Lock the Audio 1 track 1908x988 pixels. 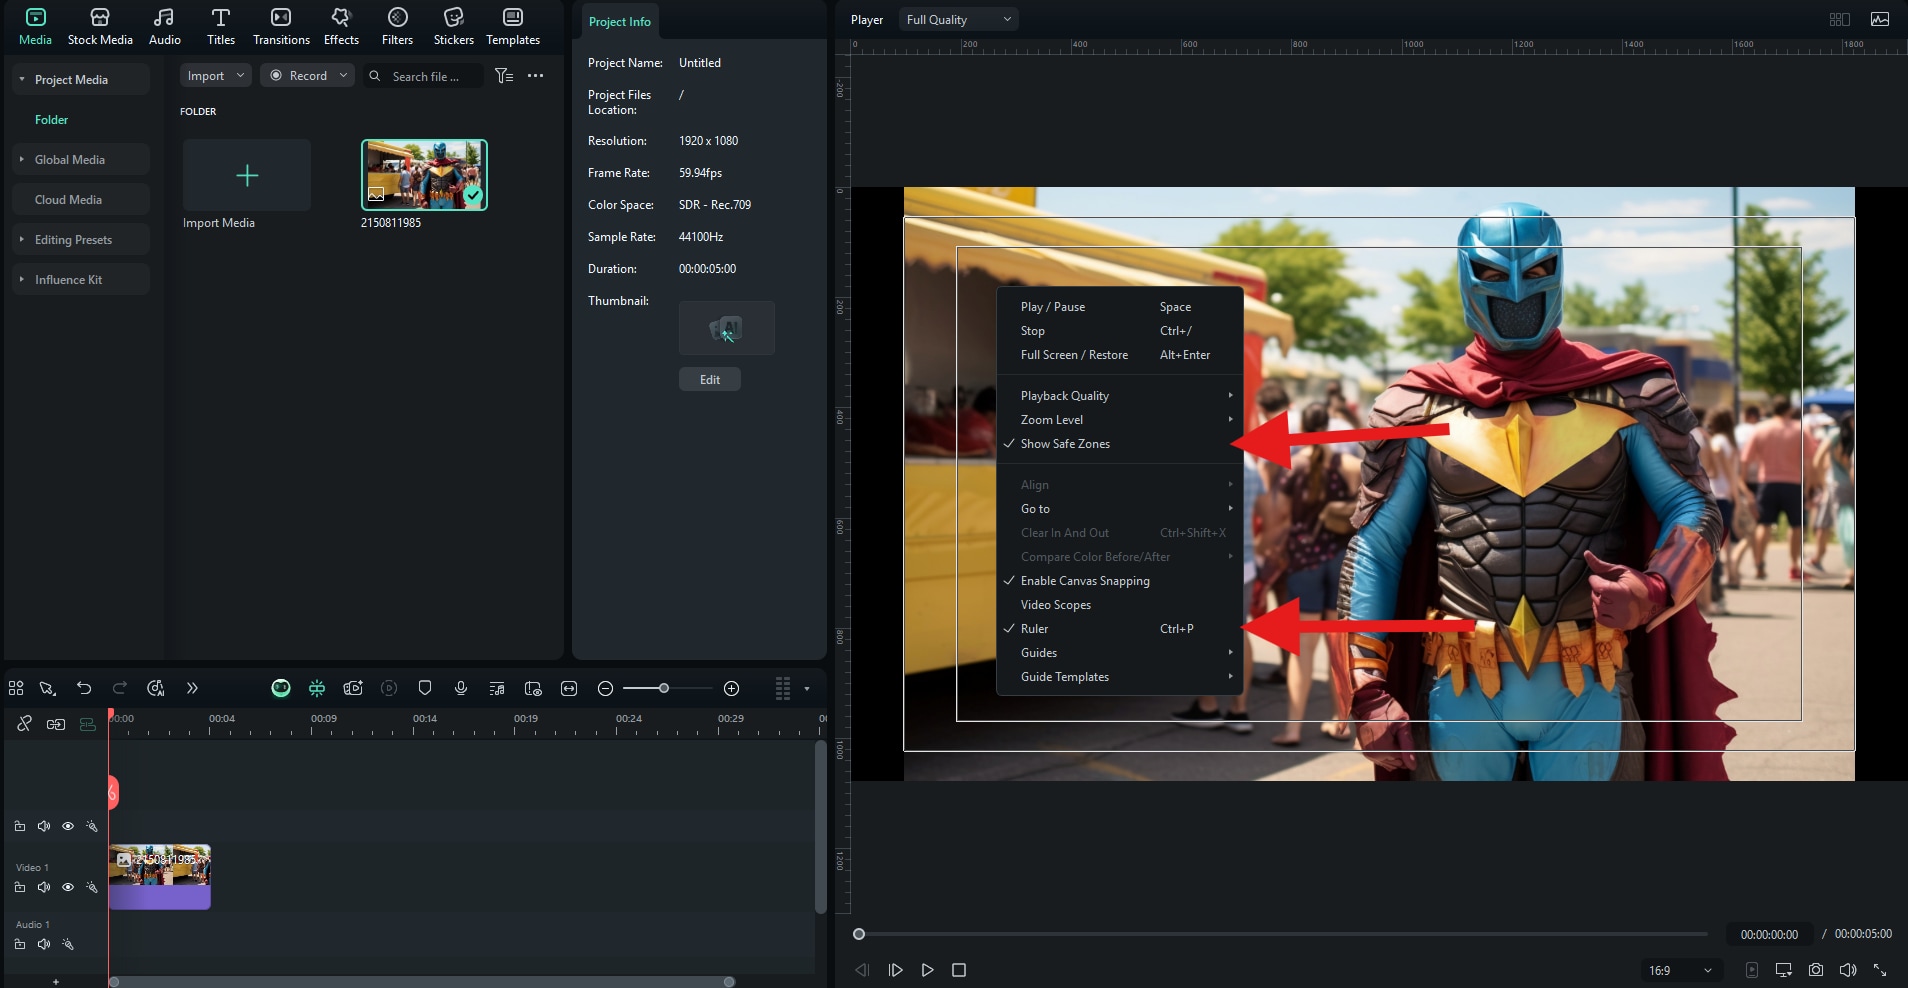point(20,944)
